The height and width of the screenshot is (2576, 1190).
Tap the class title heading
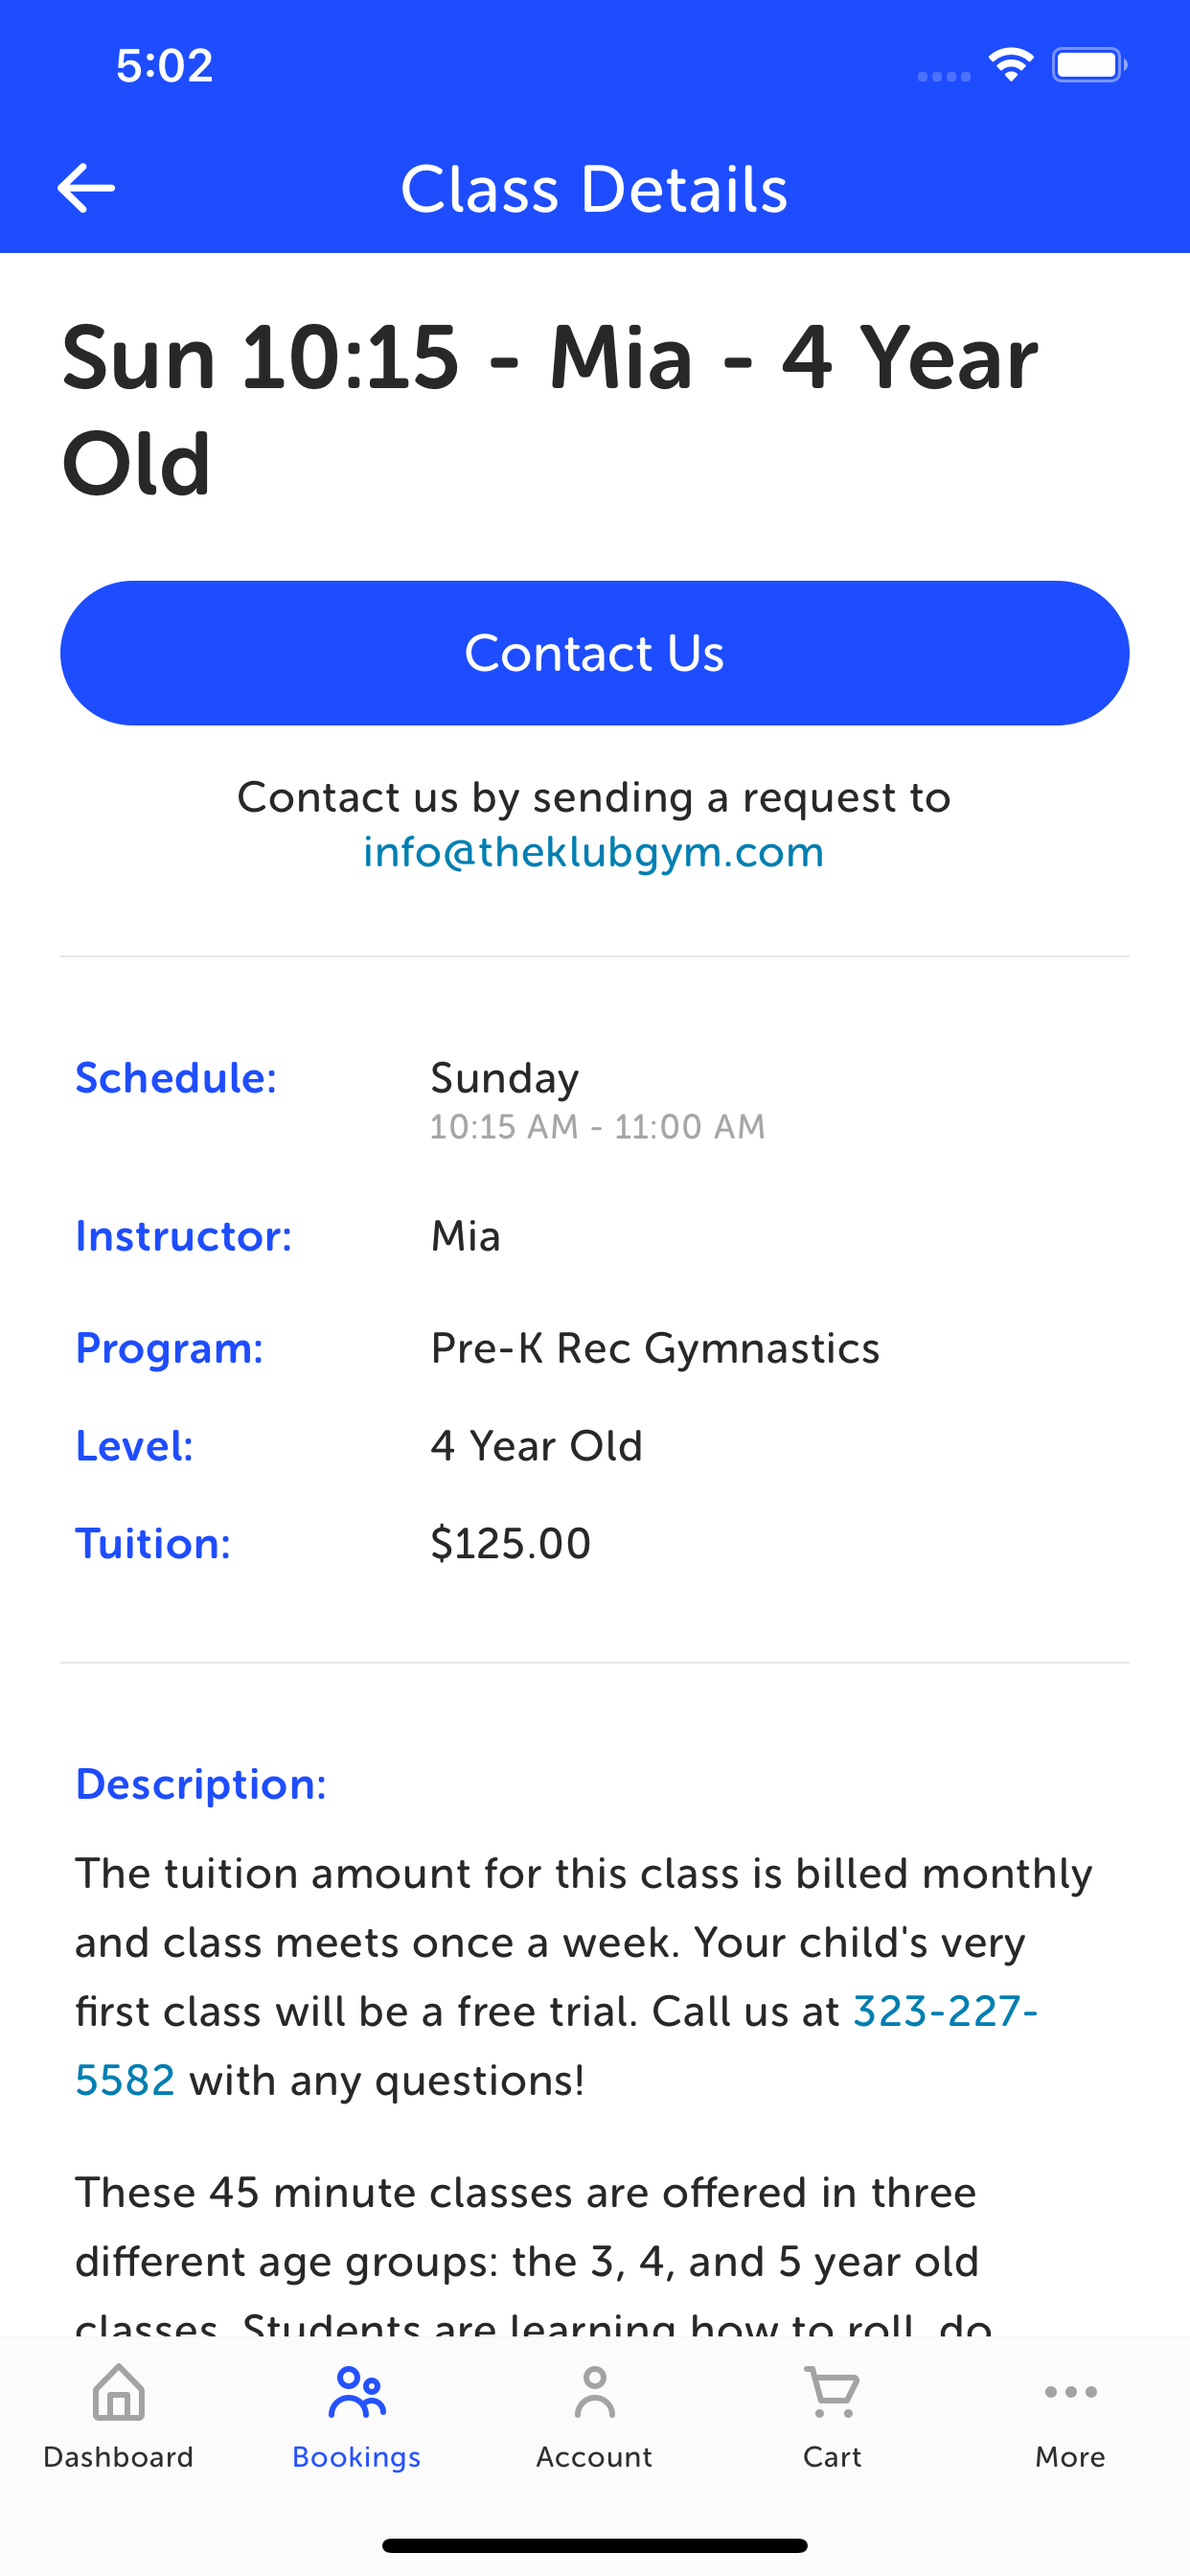point(550,410)
